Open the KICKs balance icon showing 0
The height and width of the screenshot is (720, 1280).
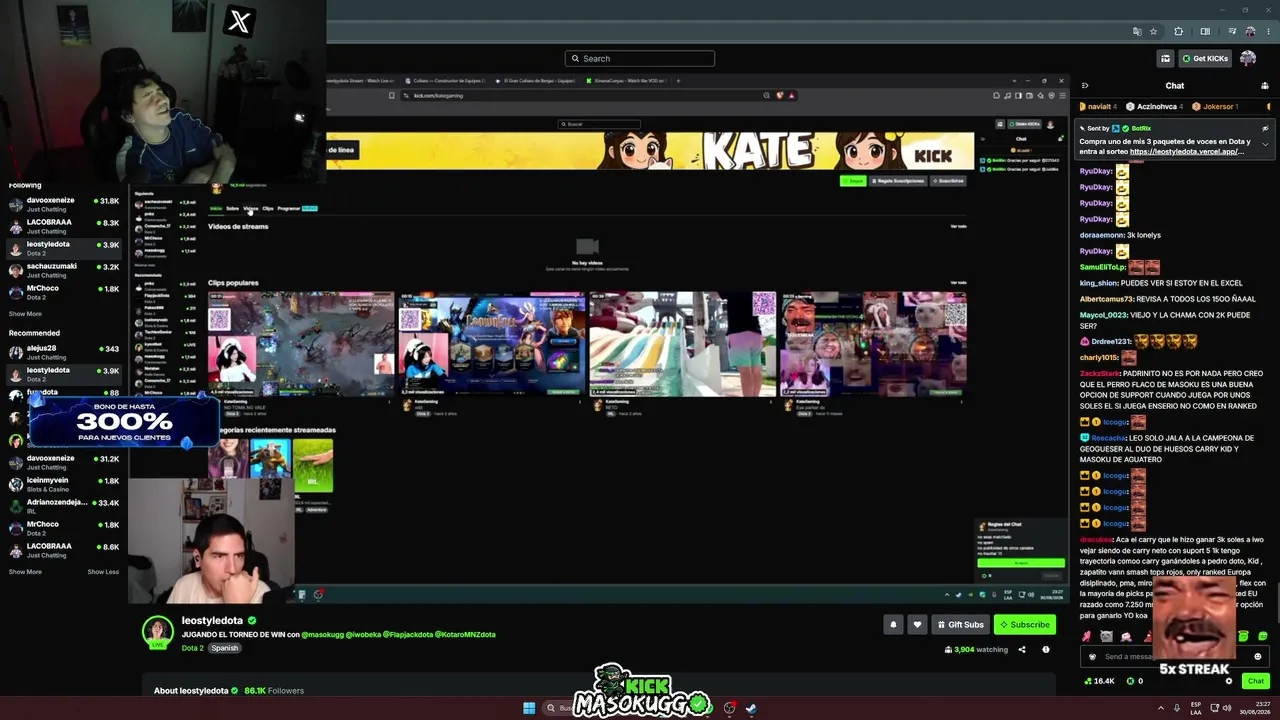[x=1134, y=681]
